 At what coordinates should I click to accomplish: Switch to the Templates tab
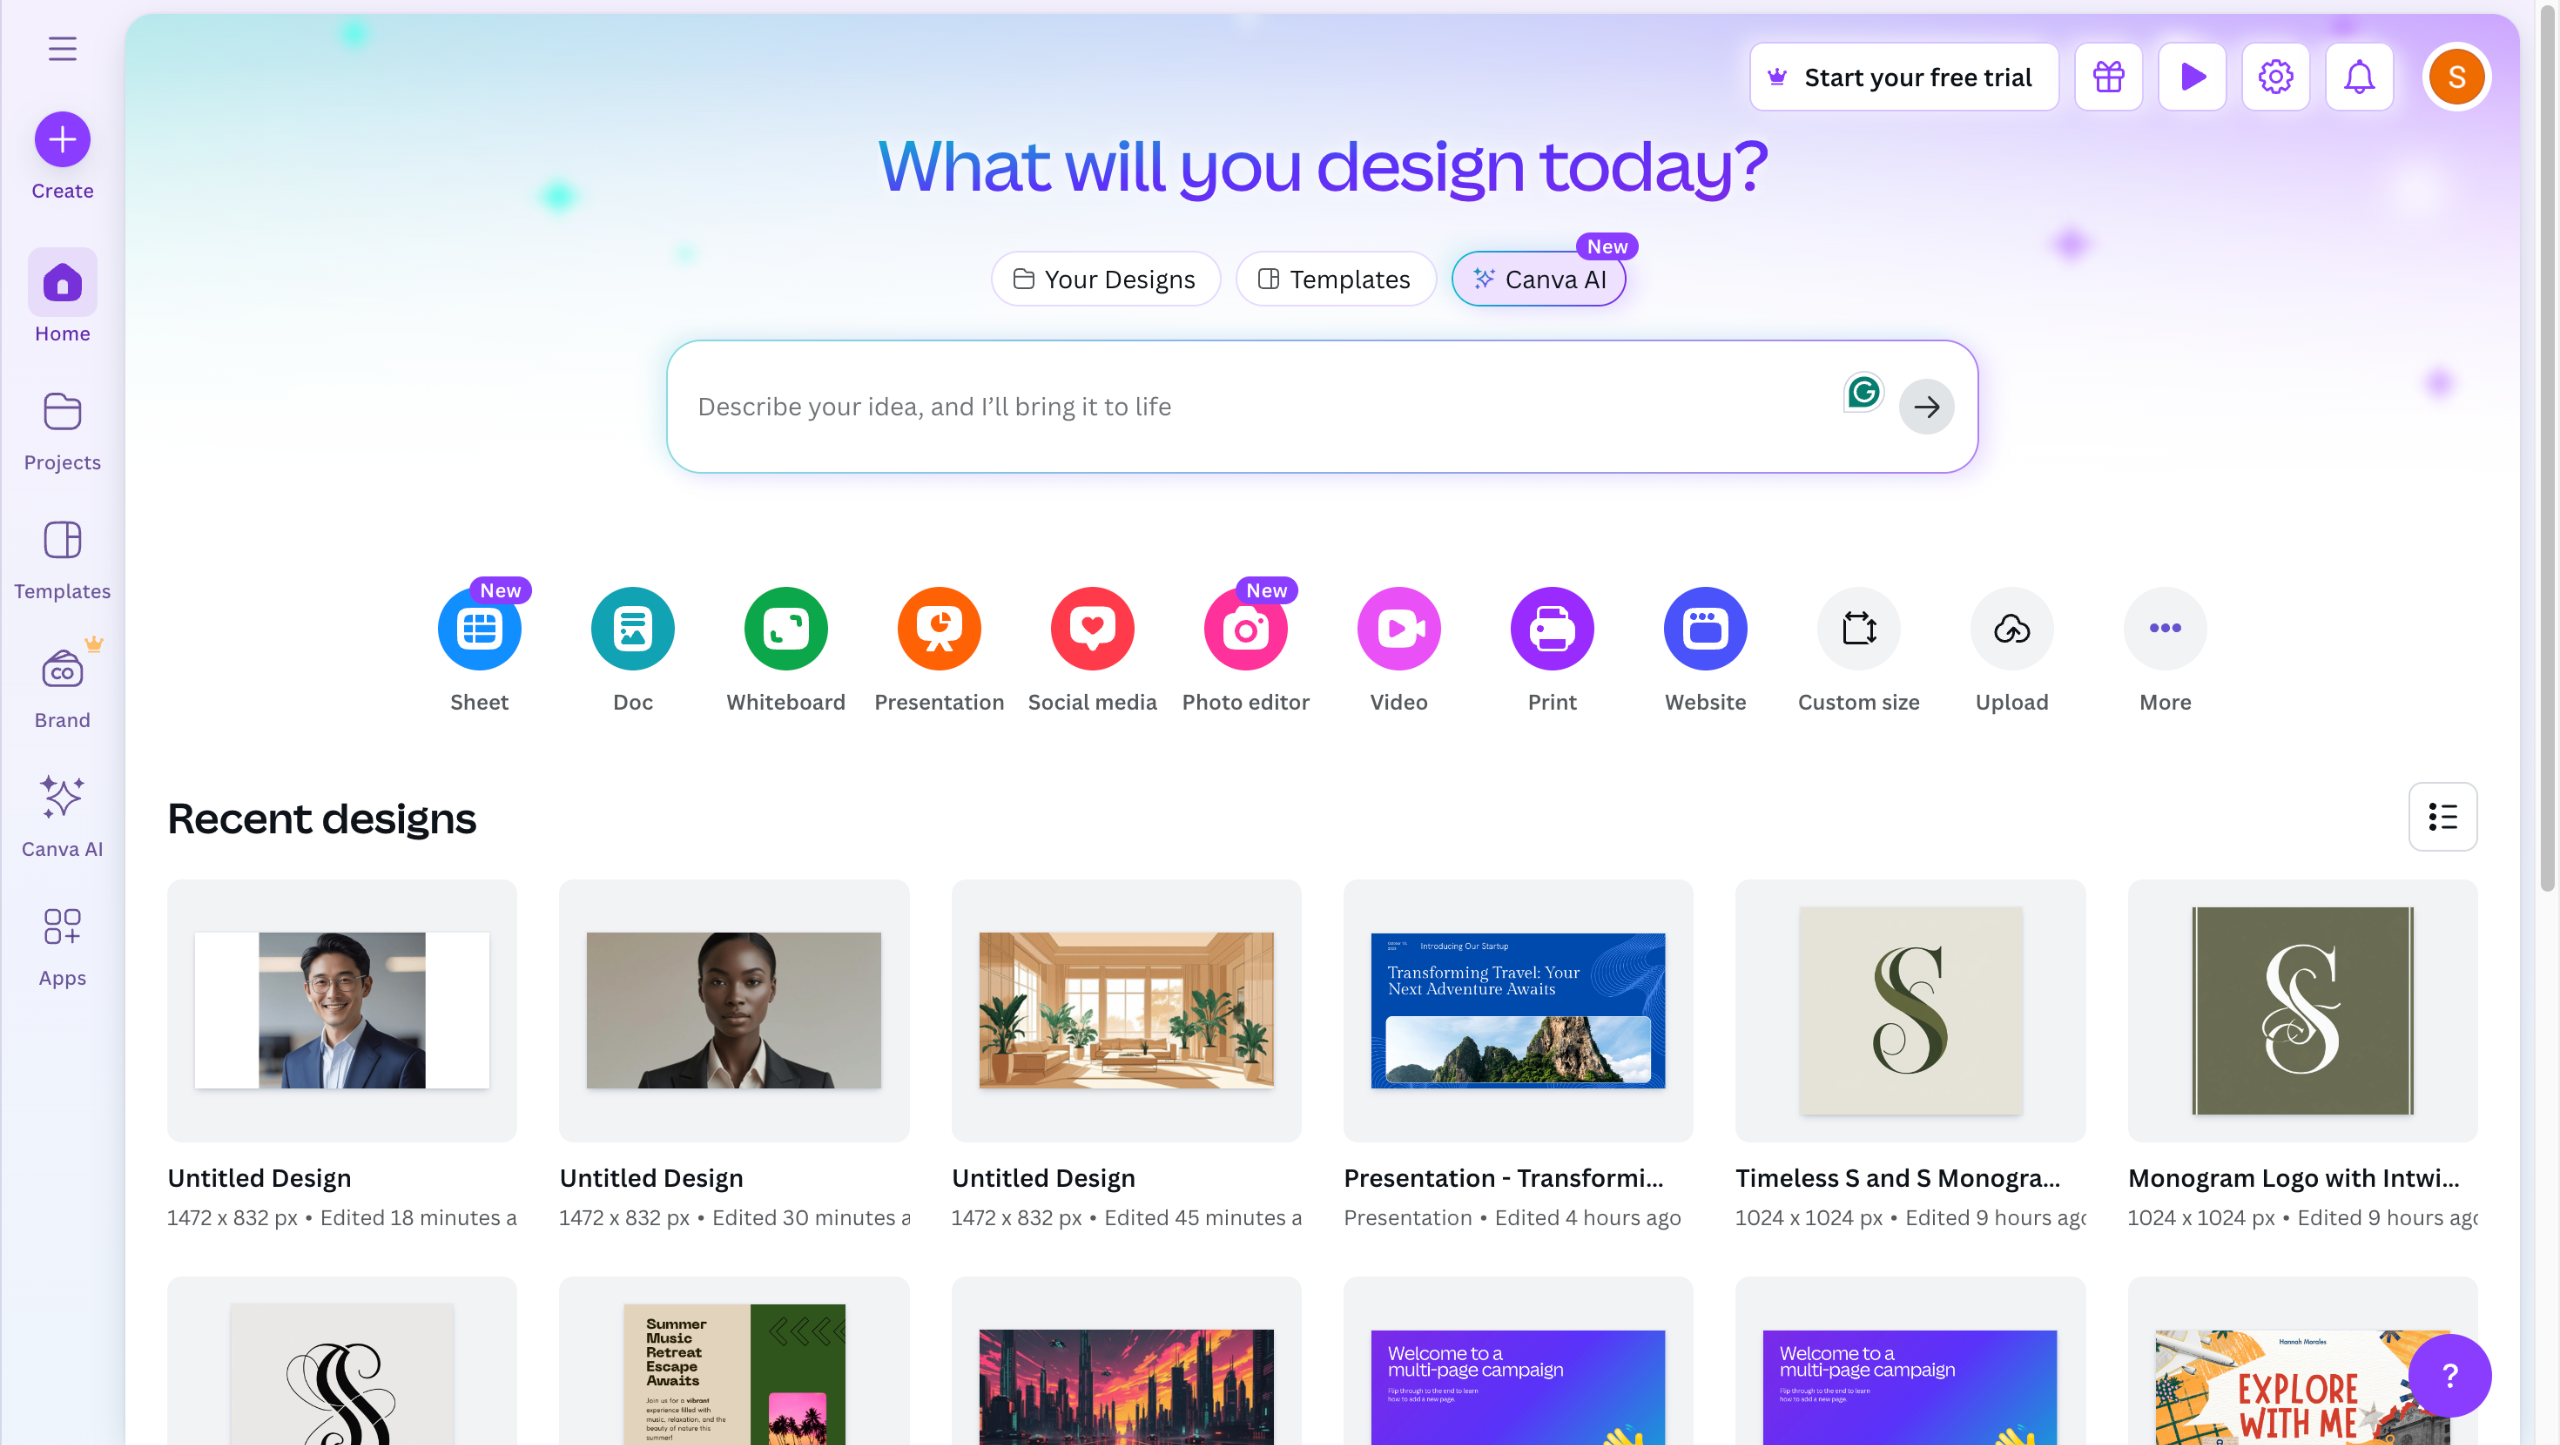pyautogui.click(x=1336, y=279)
